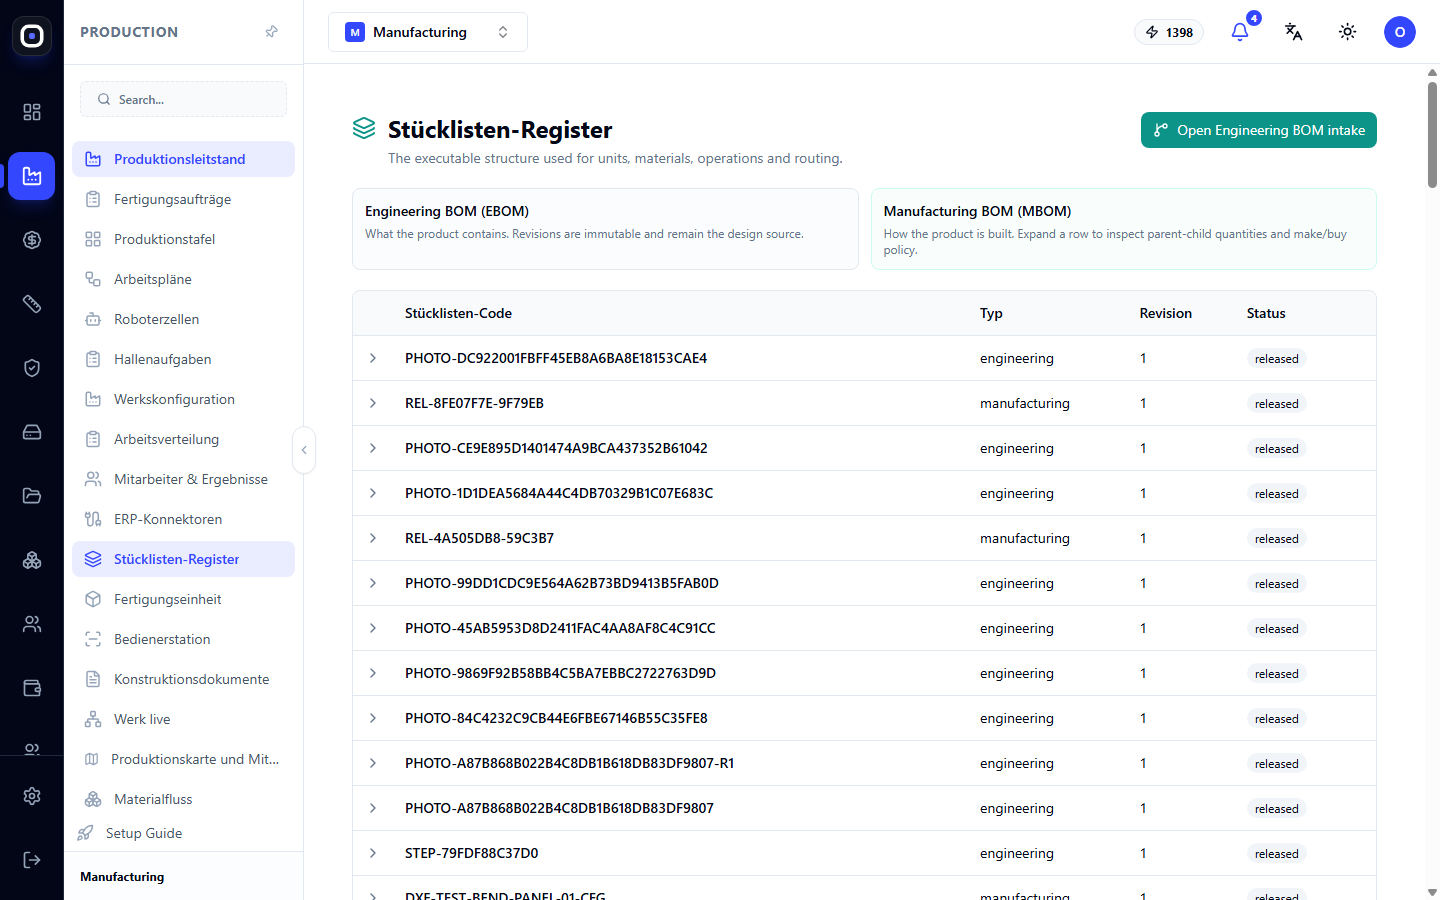Expand row REL-8FE07F7E-9F79EB
The height and width of the screenshot is (900, 1440).
click(x=373, y=403)
